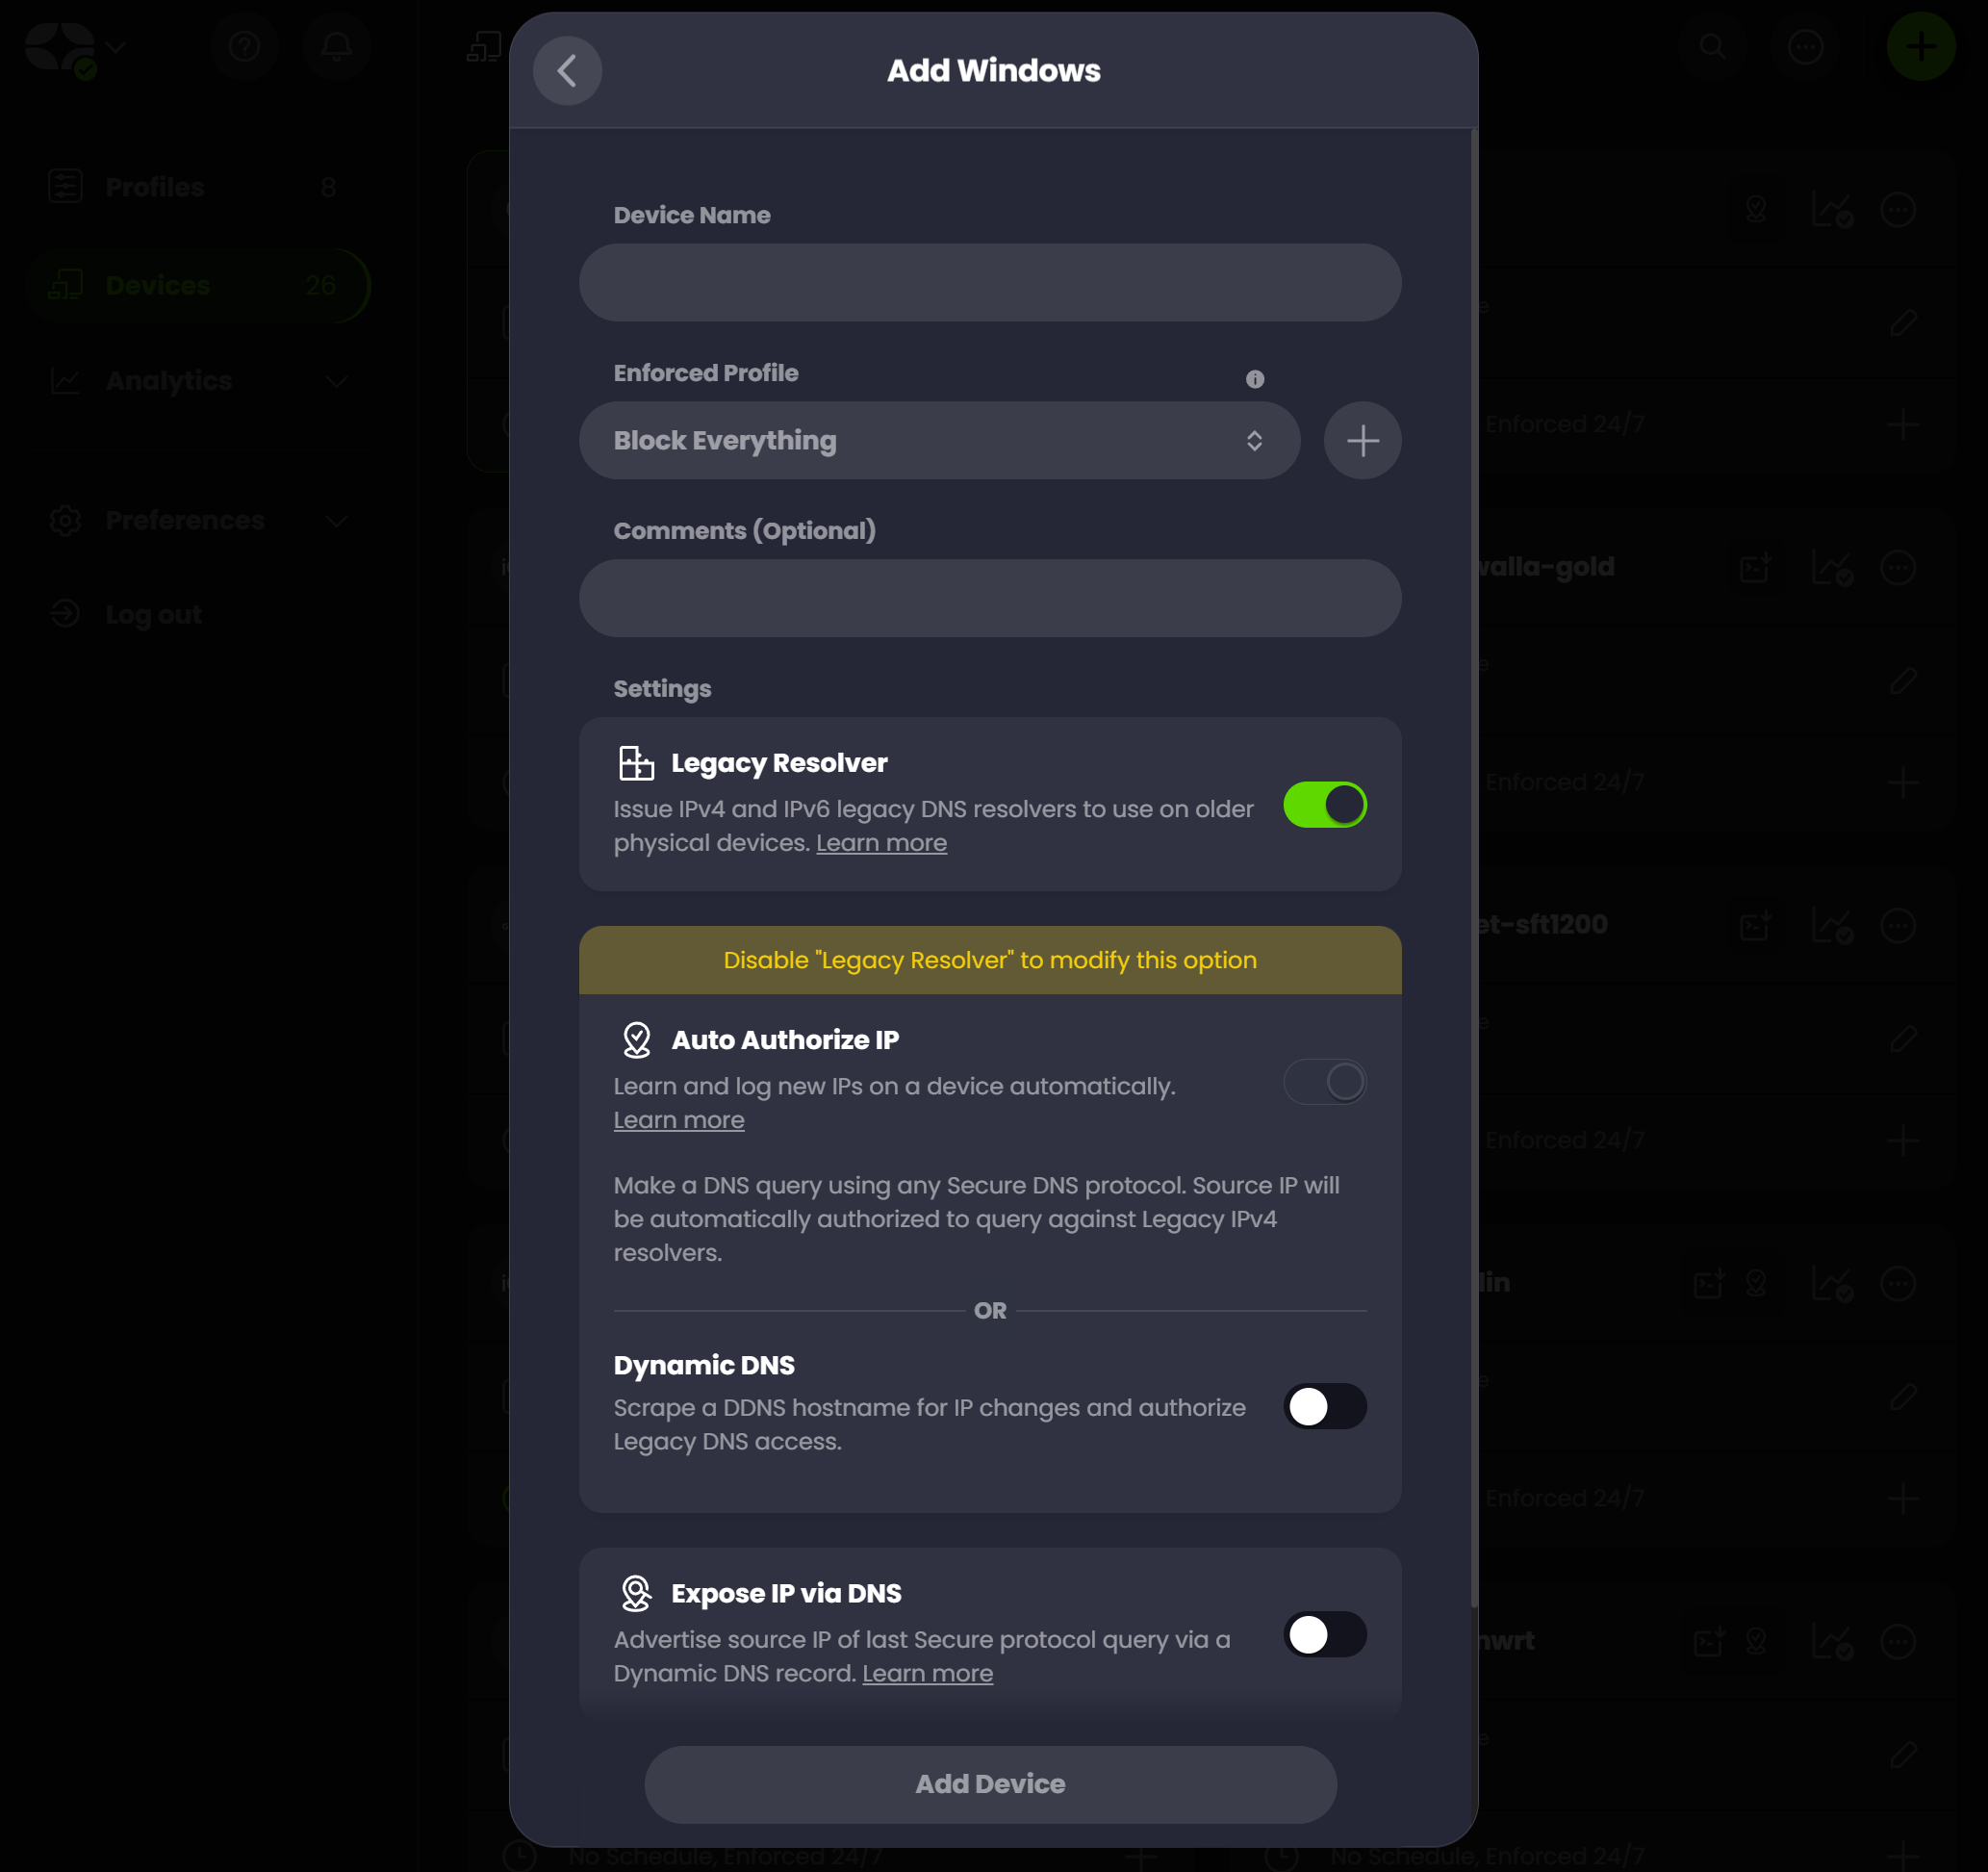Image resolution: width=1988 pixels, height=1872 pixels.
Task: Enable the Dynamic DNS toggle
Action: [1324, 1407]
